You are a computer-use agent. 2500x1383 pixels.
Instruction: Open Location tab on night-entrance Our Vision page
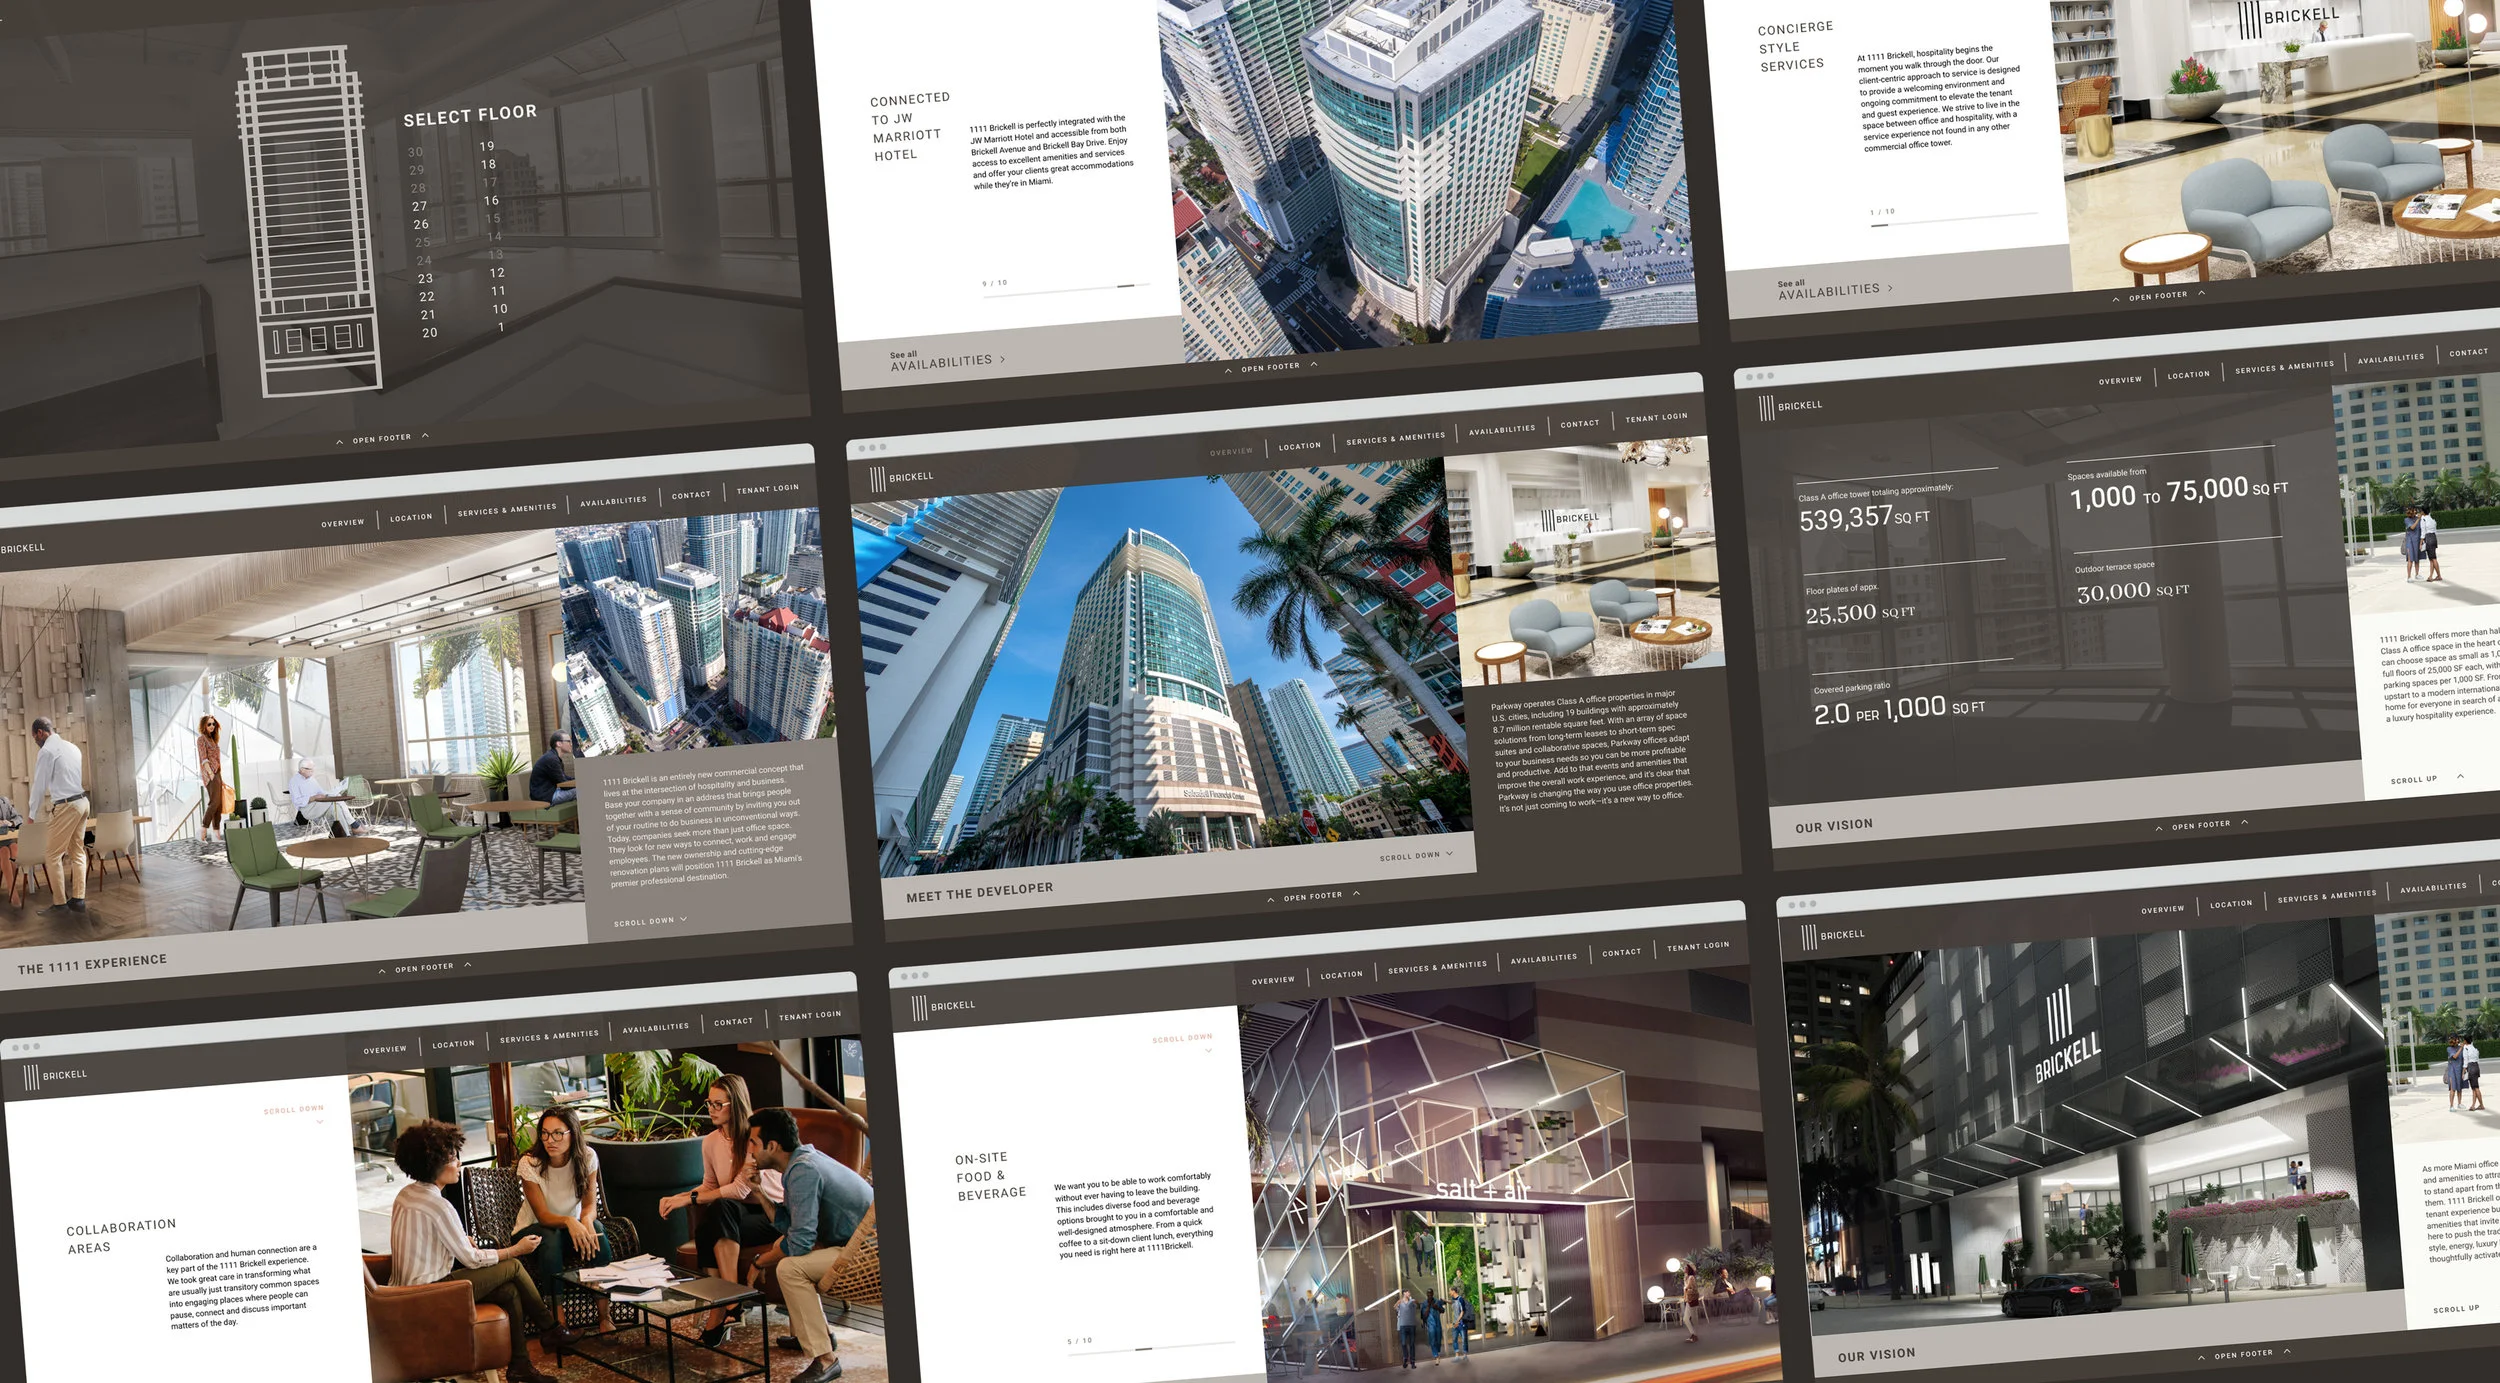[2231, 904]
